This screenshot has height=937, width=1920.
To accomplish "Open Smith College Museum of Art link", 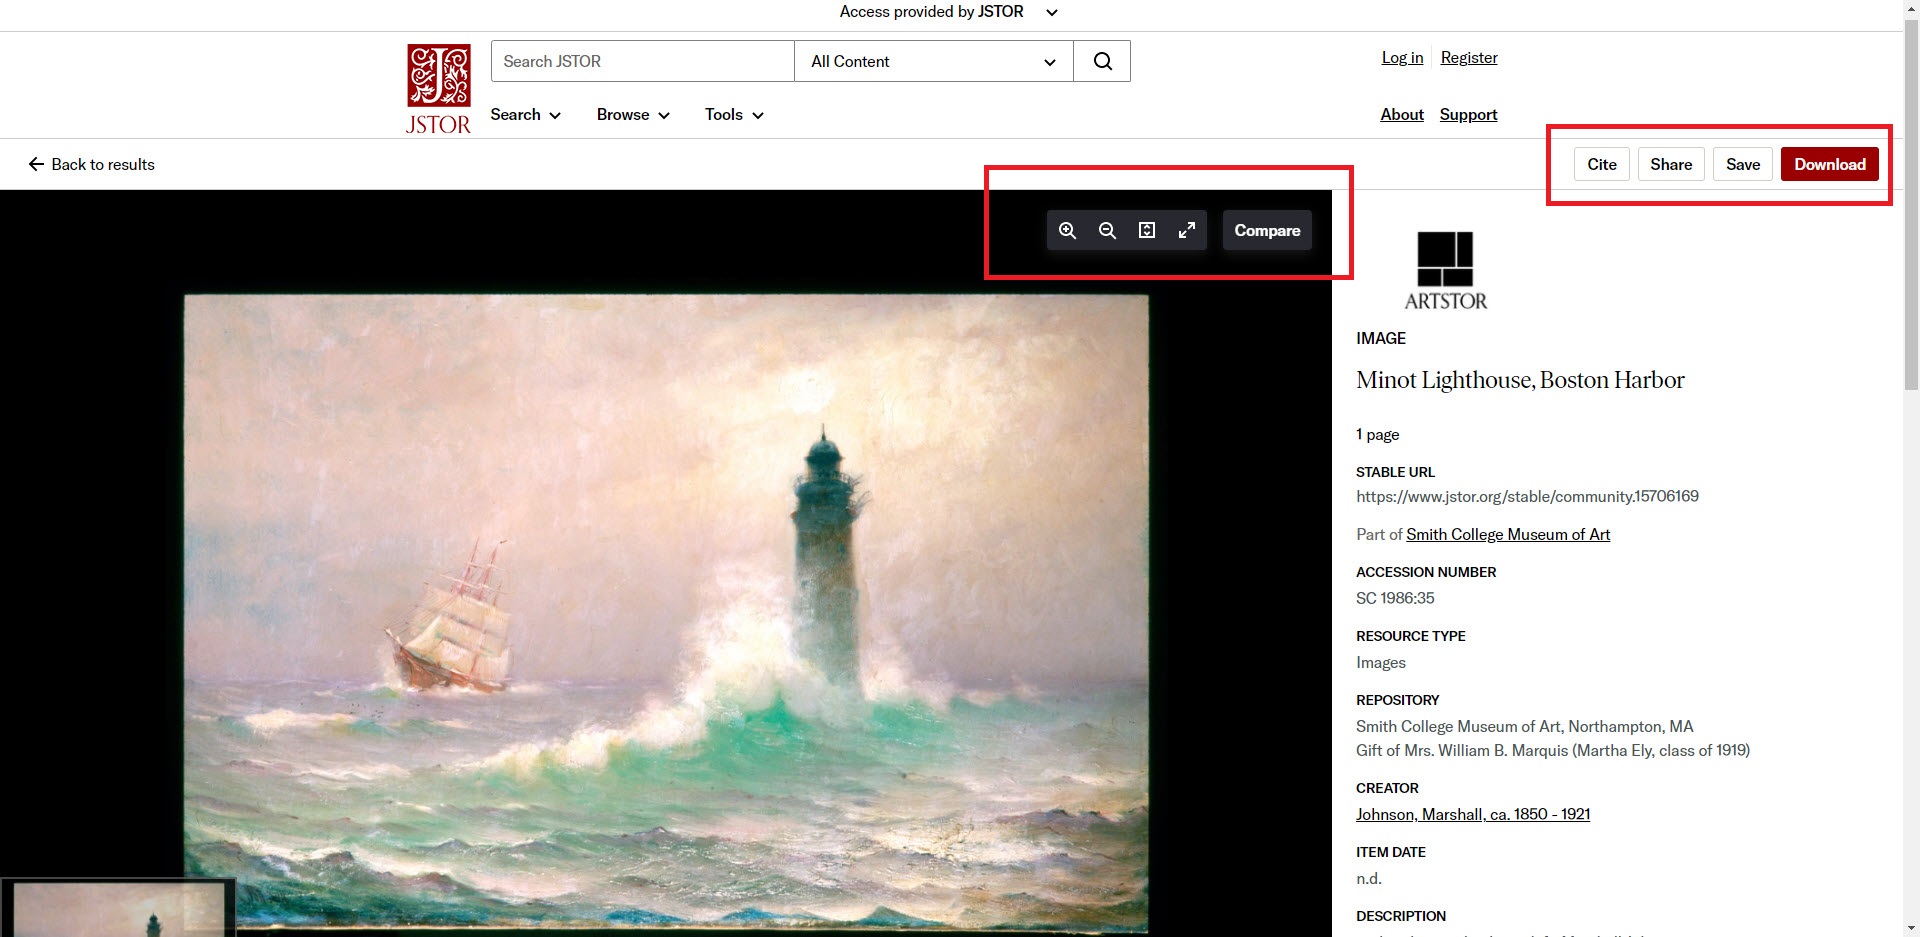I will pyautogui.click(x=1508, y=534).
